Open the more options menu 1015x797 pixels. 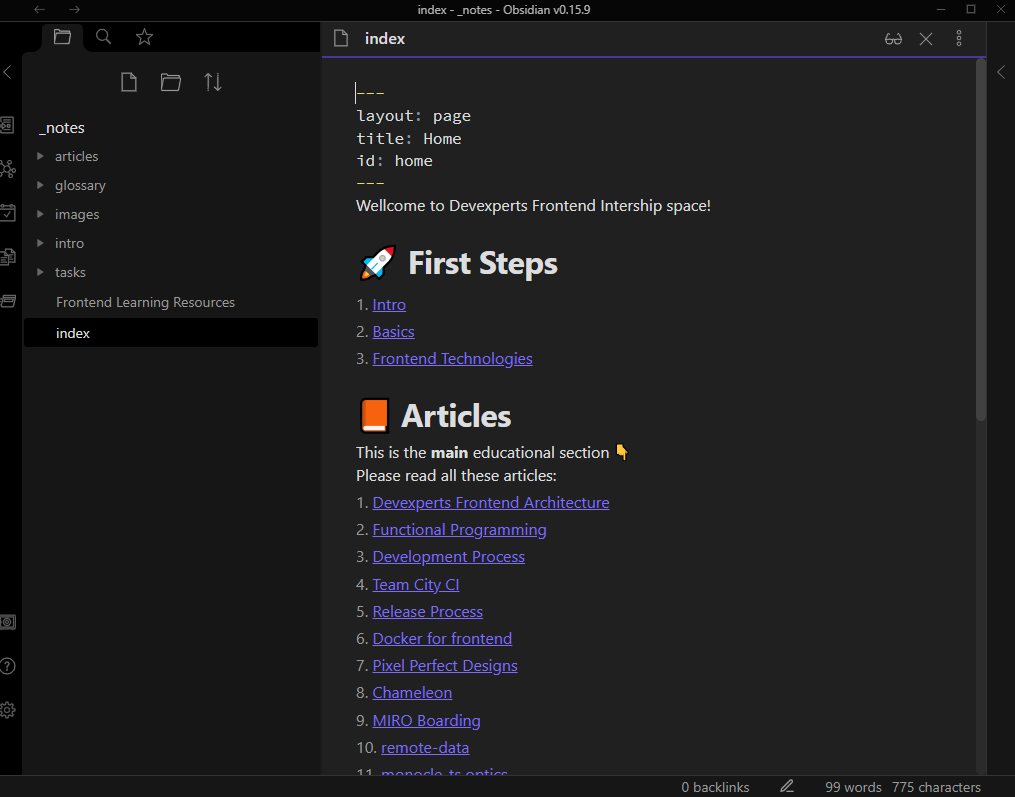(x=959, y=39)
